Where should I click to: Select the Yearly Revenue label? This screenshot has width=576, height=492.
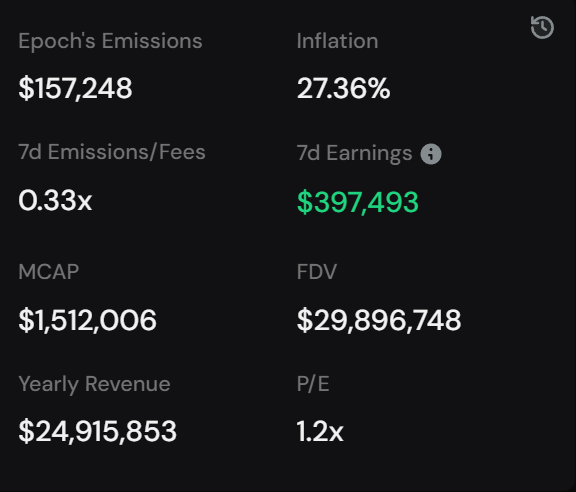point(94,384)
